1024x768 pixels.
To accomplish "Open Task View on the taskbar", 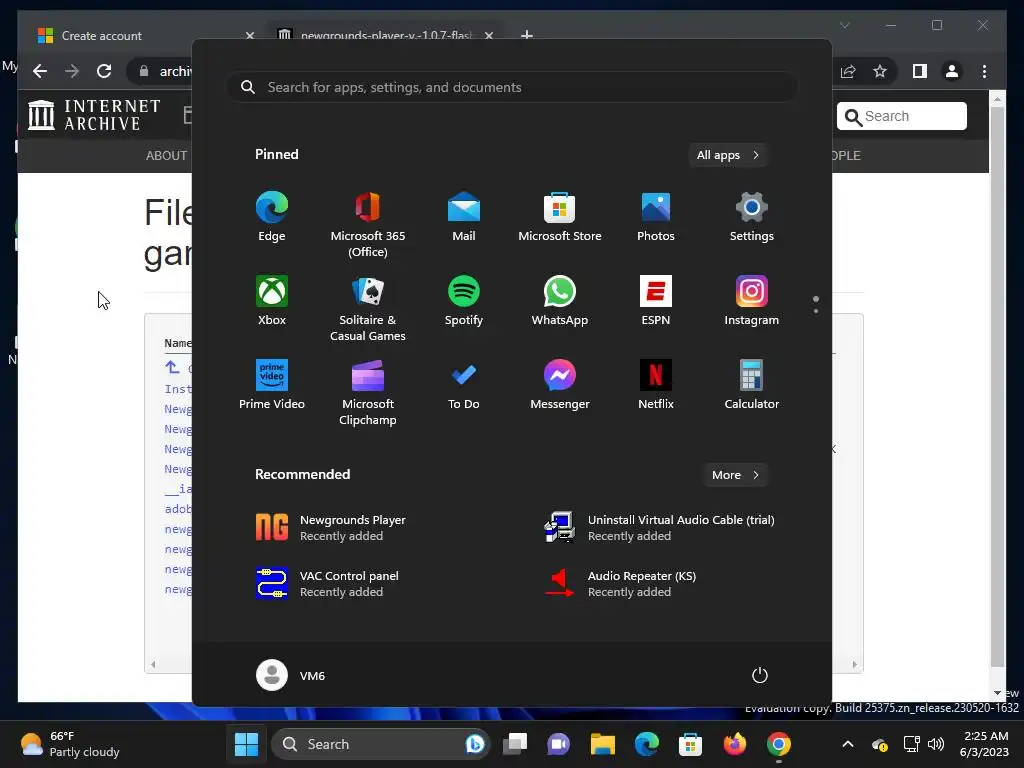I will point(515,744).
